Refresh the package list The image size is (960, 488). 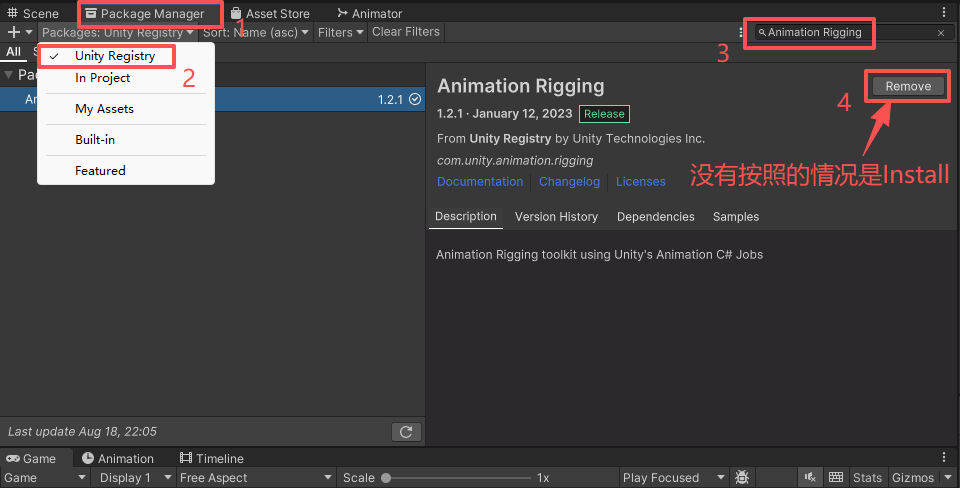point(405,432)
